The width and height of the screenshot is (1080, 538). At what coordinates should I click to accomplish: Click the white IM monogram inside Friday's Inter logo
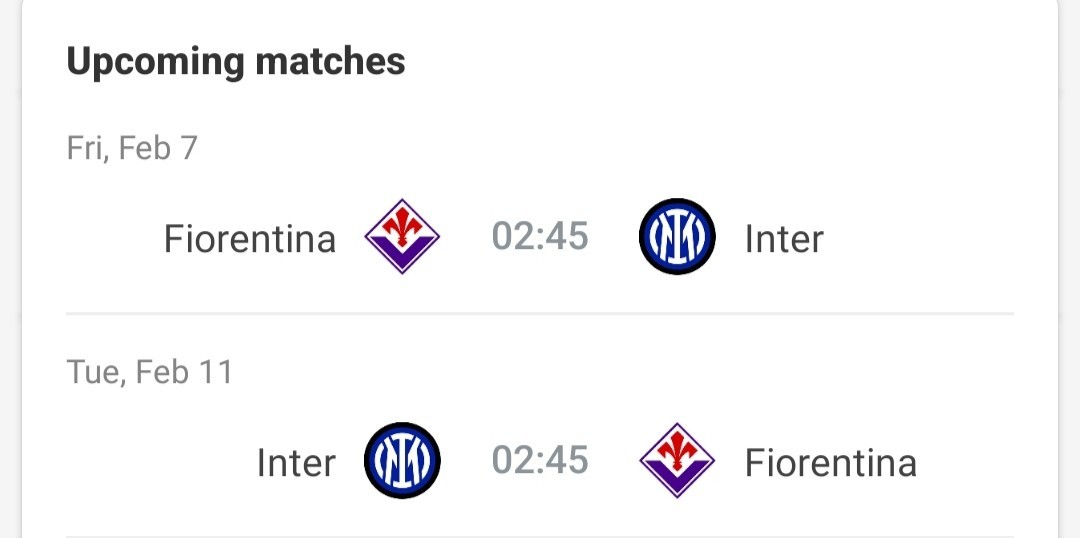[x=677, y=236]
